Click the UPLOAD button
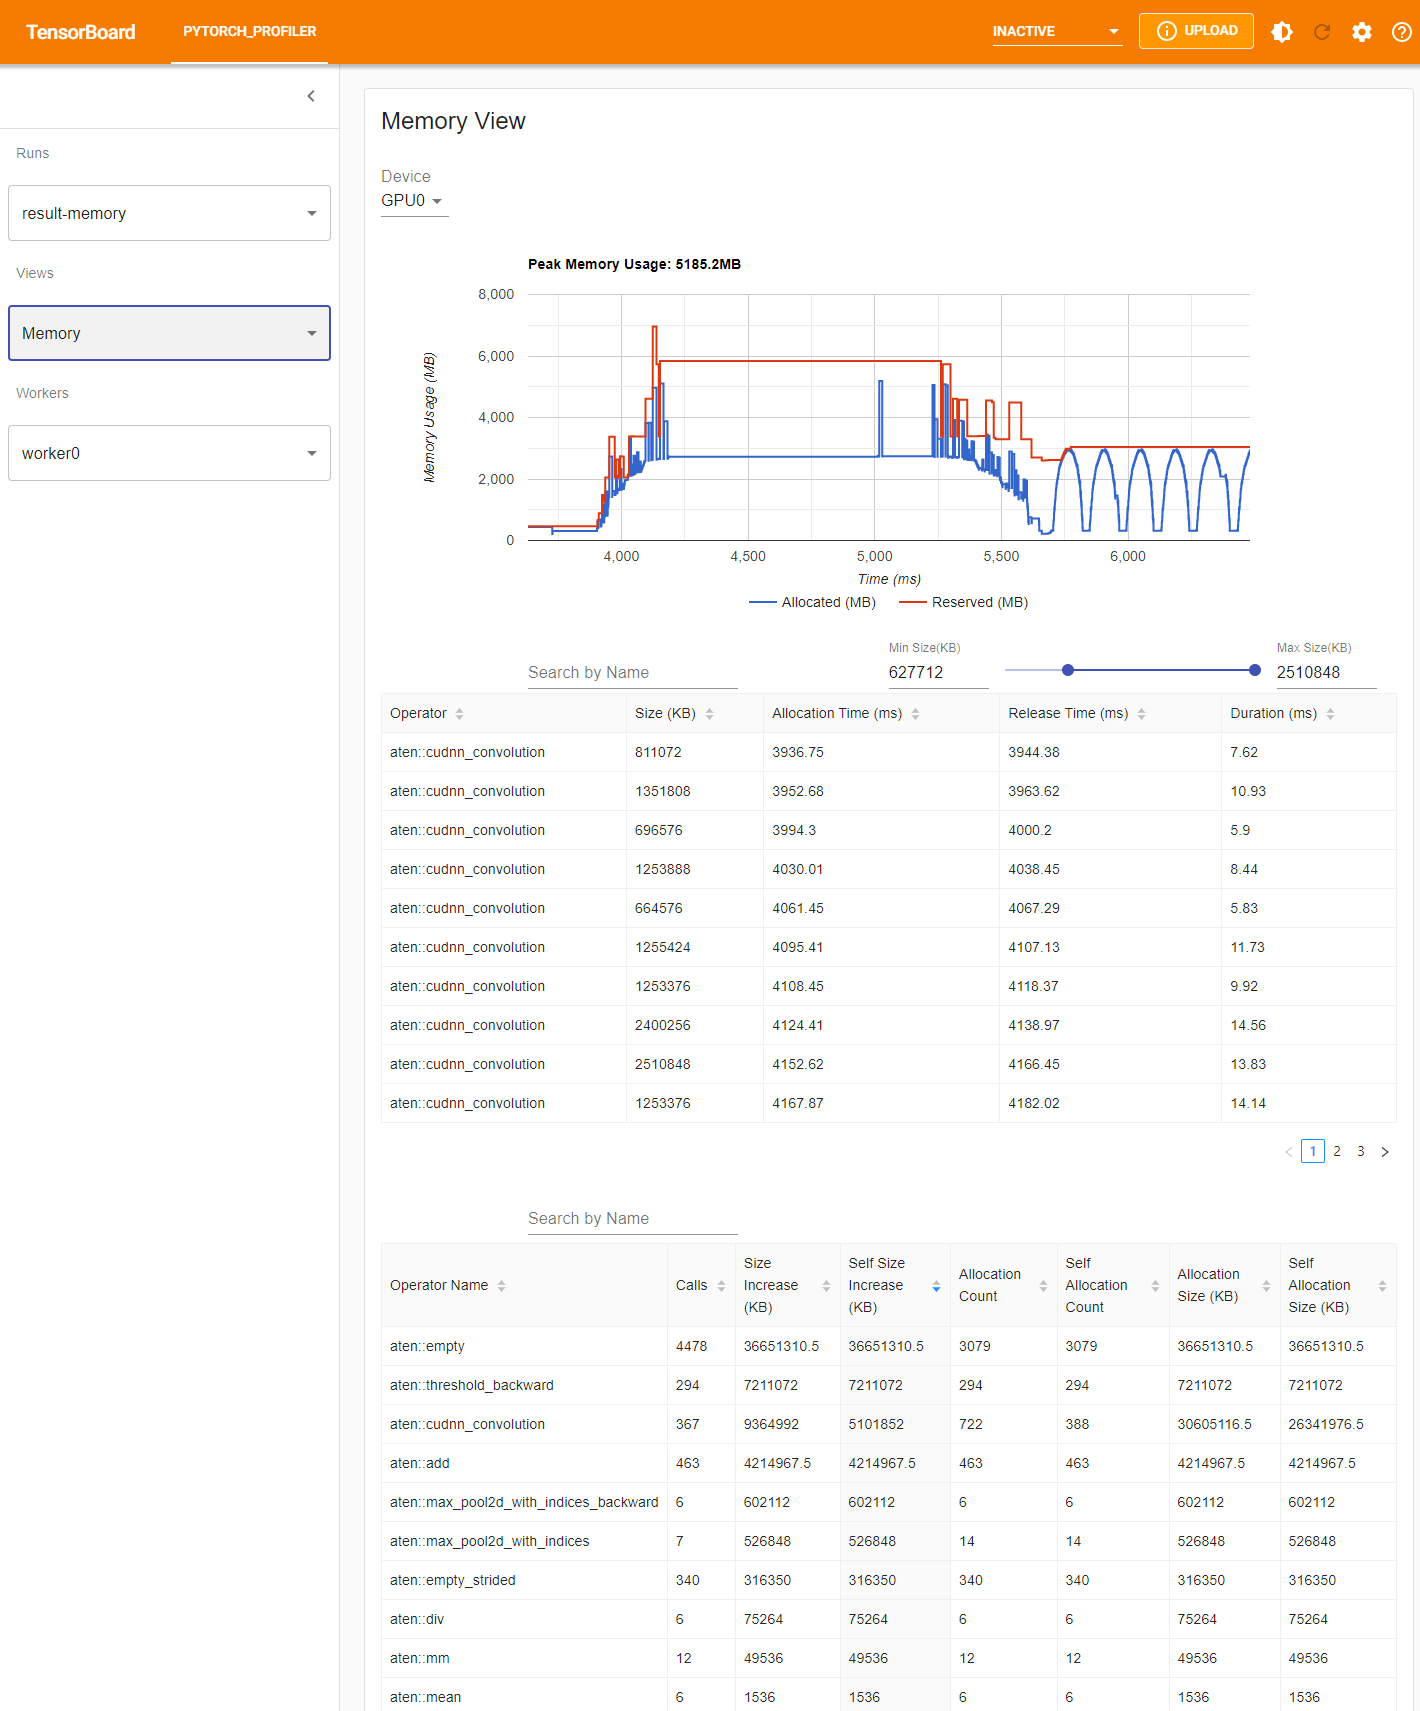 (x=1196, y=31)
